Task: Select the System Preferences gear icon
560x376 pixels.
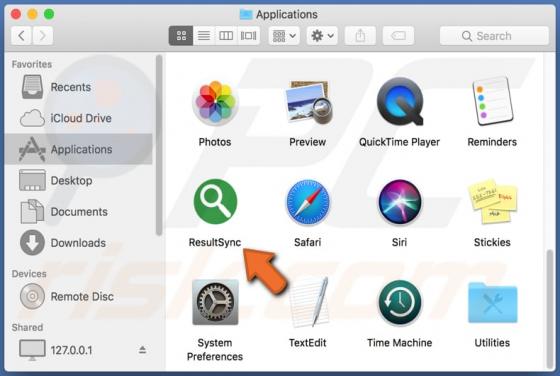Action: 215,302
